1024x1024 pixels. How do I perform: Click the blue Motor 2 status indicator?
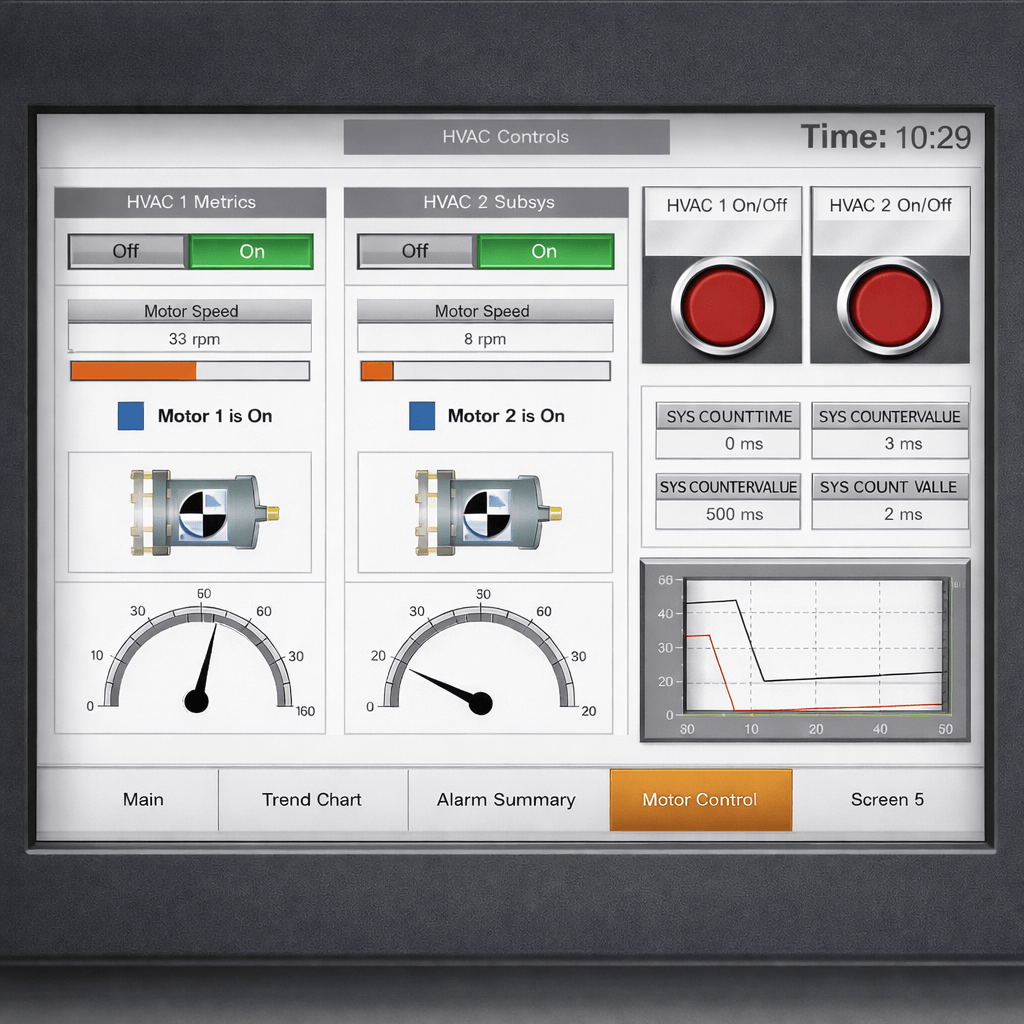point(422,416)
